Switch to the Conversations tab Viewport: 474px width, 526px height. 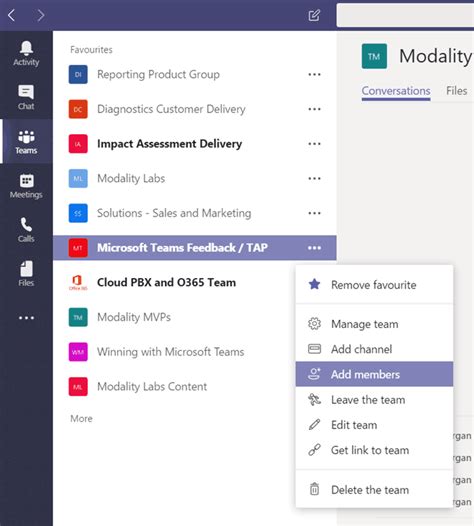pos(396,91)
